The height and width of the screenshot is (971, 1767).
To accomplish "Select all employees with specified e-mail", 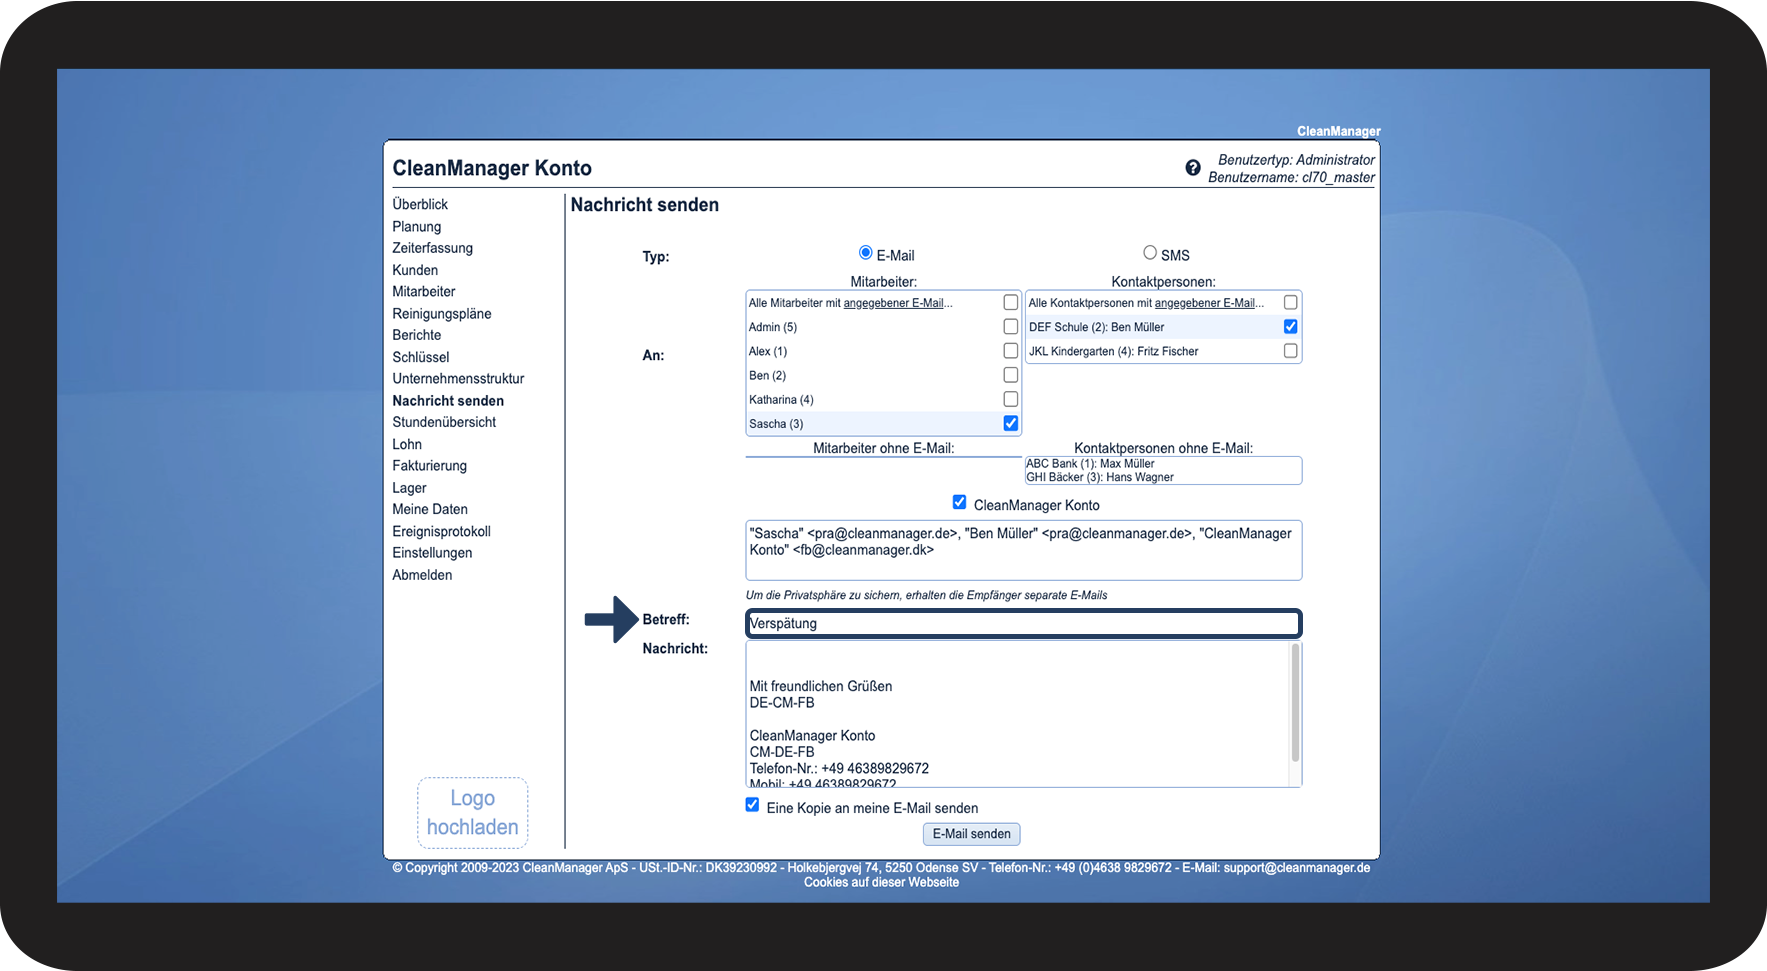I will (x=1010, y=302).
